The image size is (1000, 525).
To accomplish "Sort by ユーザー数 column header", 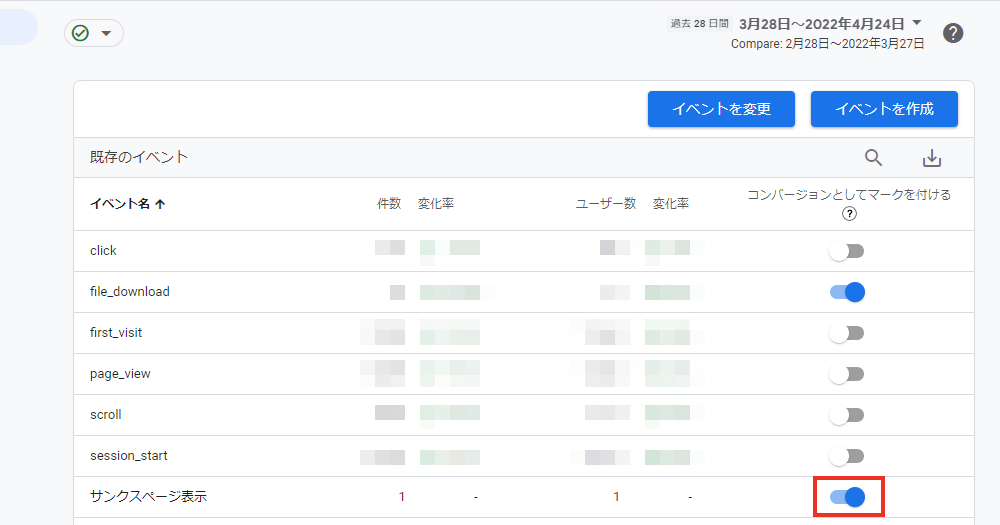I will click(605, 204).
